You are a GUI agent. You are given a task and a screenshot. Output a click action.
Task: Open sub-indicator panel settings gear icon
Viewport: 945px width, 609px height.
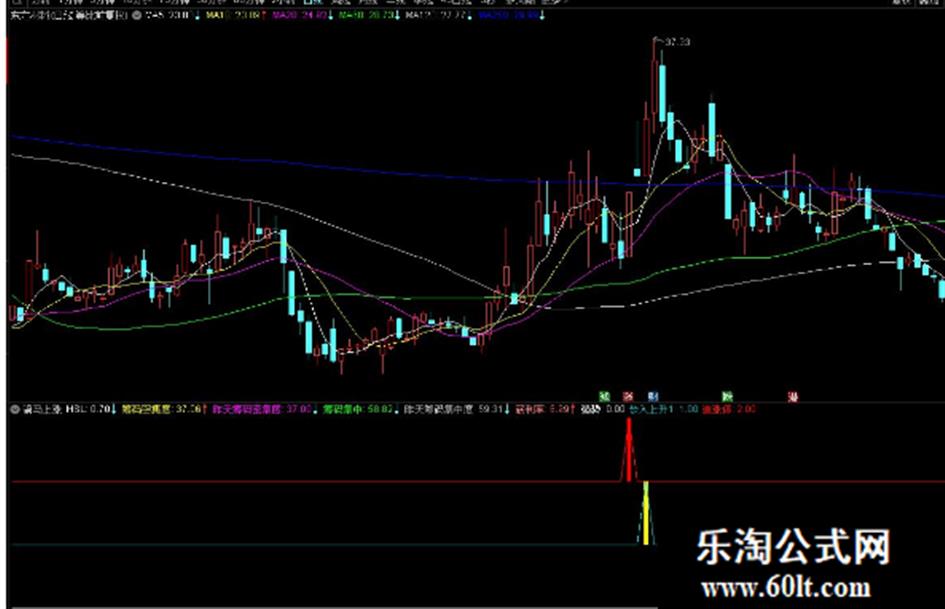tap(15, 409)
